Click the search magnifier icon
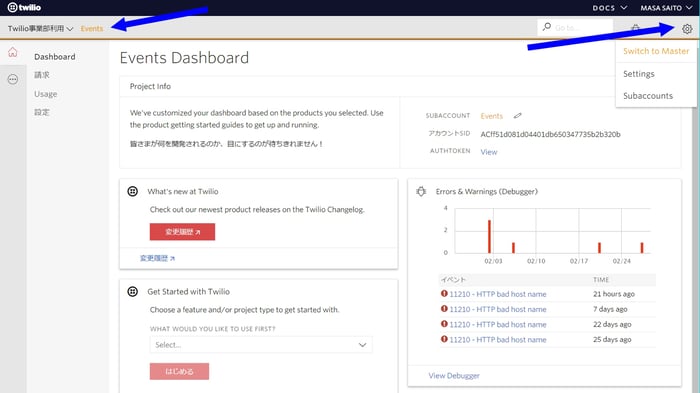This screenshot has width=700, height=393. tap(547, 27)
